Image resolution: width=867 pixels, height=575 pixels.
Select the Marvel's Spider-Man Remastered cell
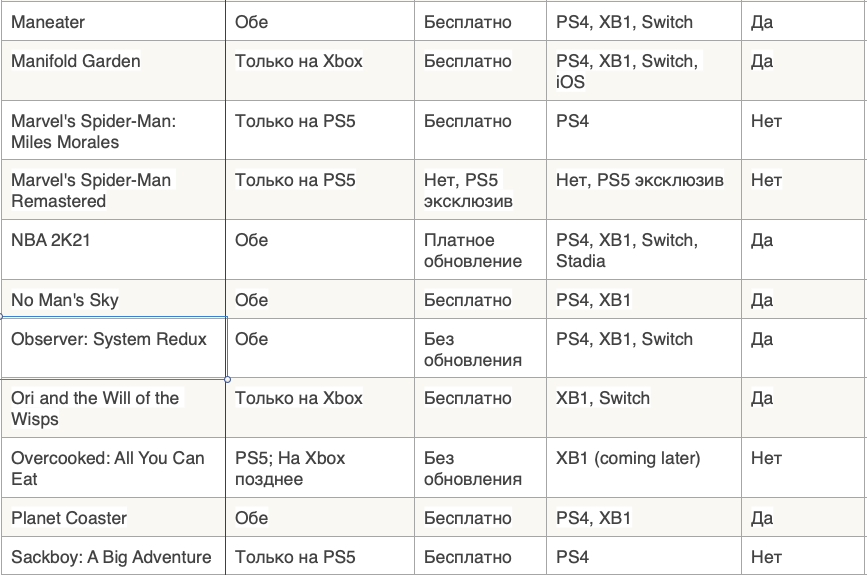click(x=91, y=190)
